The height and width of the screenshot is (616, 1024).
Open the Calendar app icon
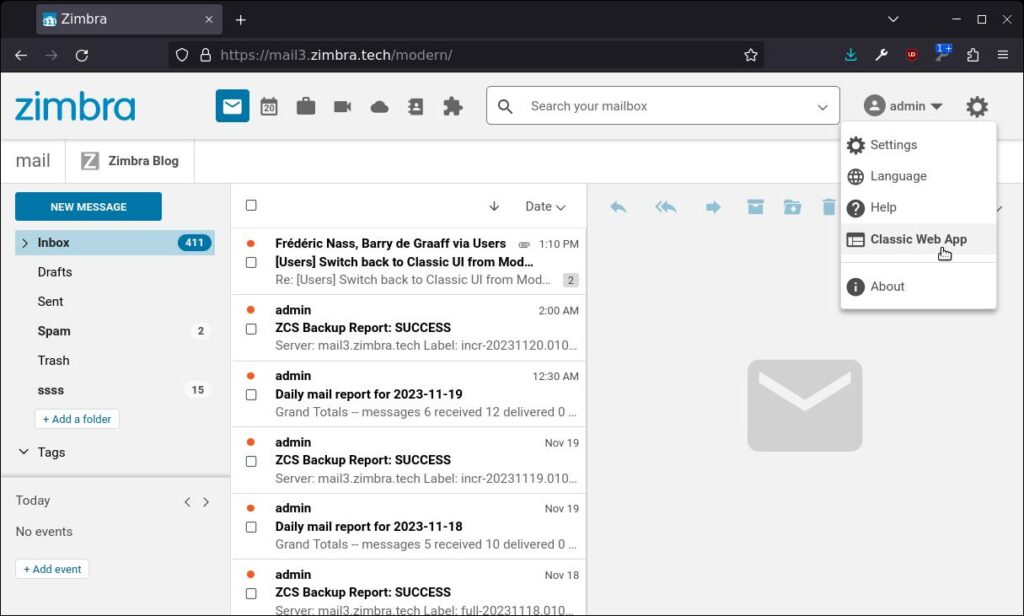(x=268, y=105)
